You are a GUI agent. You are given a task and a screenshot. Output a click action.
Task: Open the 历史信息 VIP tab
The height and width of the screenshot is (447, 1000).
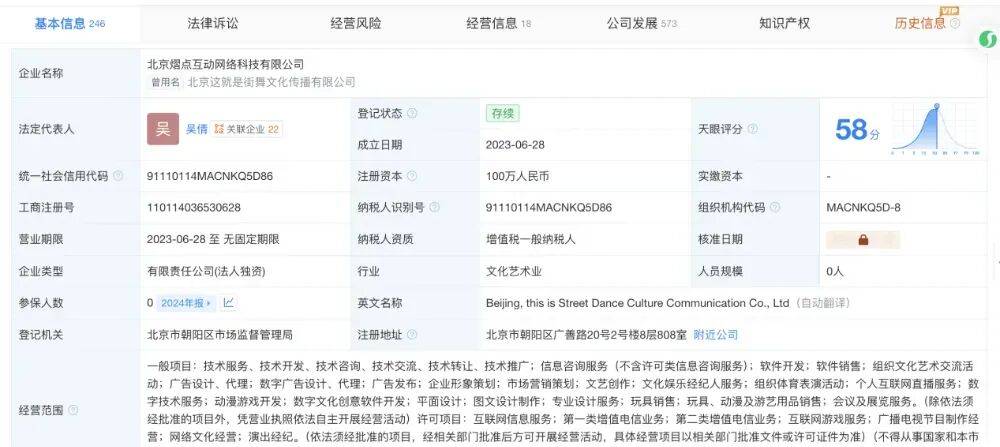pyautogui.click(x=920, y=24)
